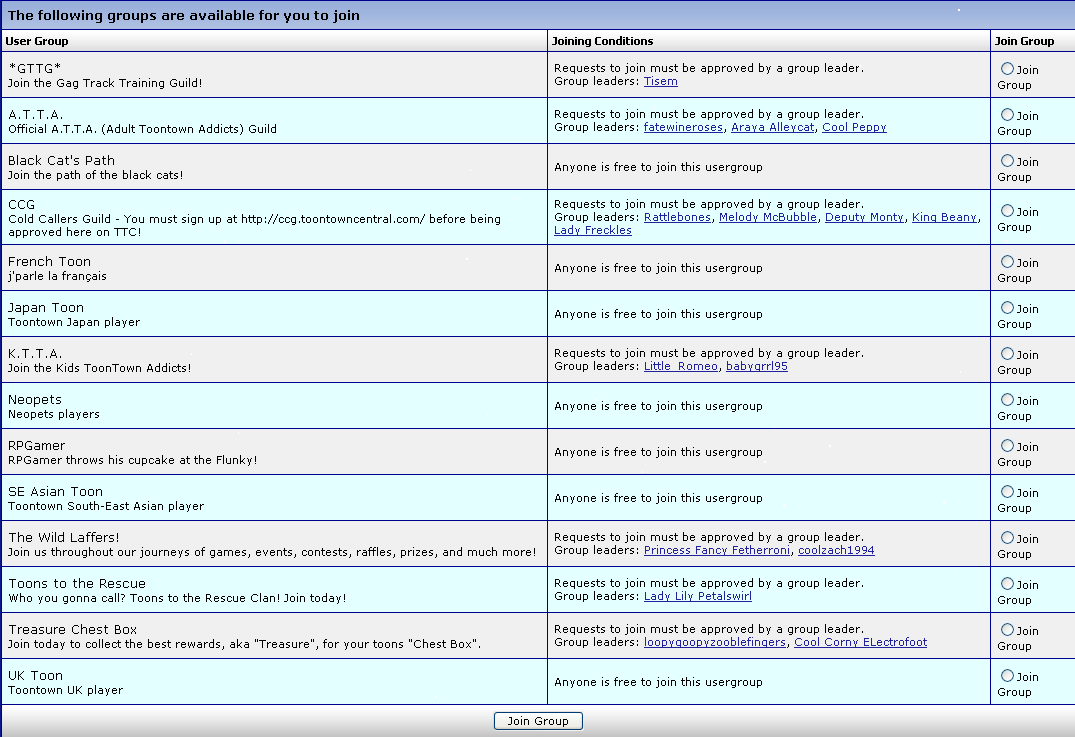Image resolution: width=1075 pixels, height=737 pixels.
Task: Click the loopygoopyzooblefingers link
Action: [x=714, y=642]
